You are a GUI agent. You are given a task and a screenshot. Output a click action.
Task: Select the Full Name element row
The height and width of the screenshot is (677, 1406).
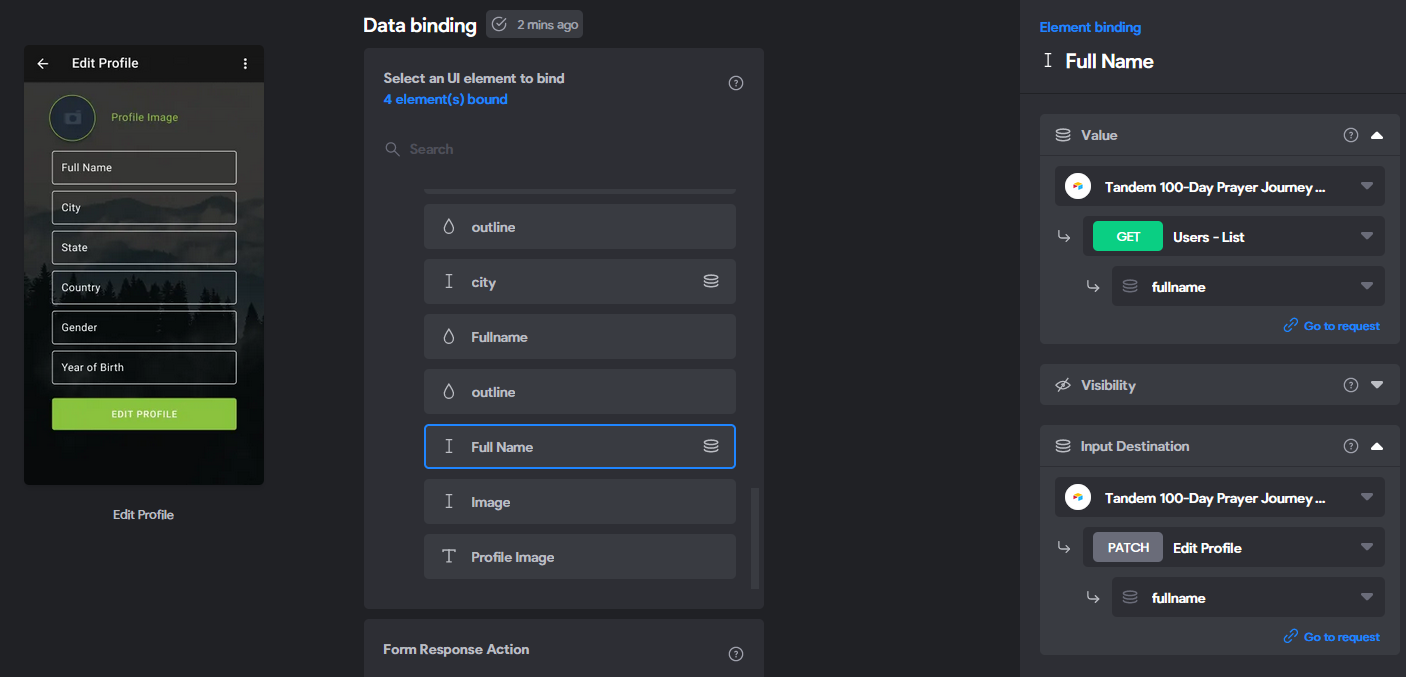pos(580,447)
